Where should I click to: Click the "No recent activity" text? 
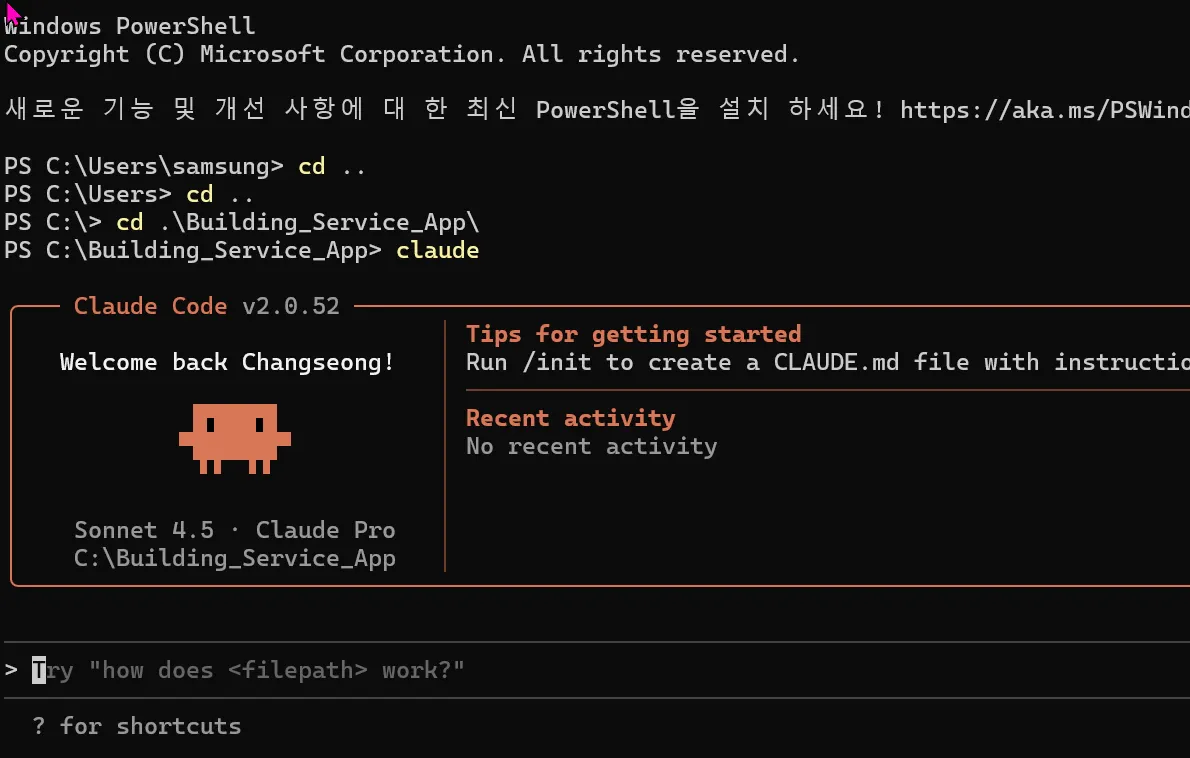click(x=591, y=446)
